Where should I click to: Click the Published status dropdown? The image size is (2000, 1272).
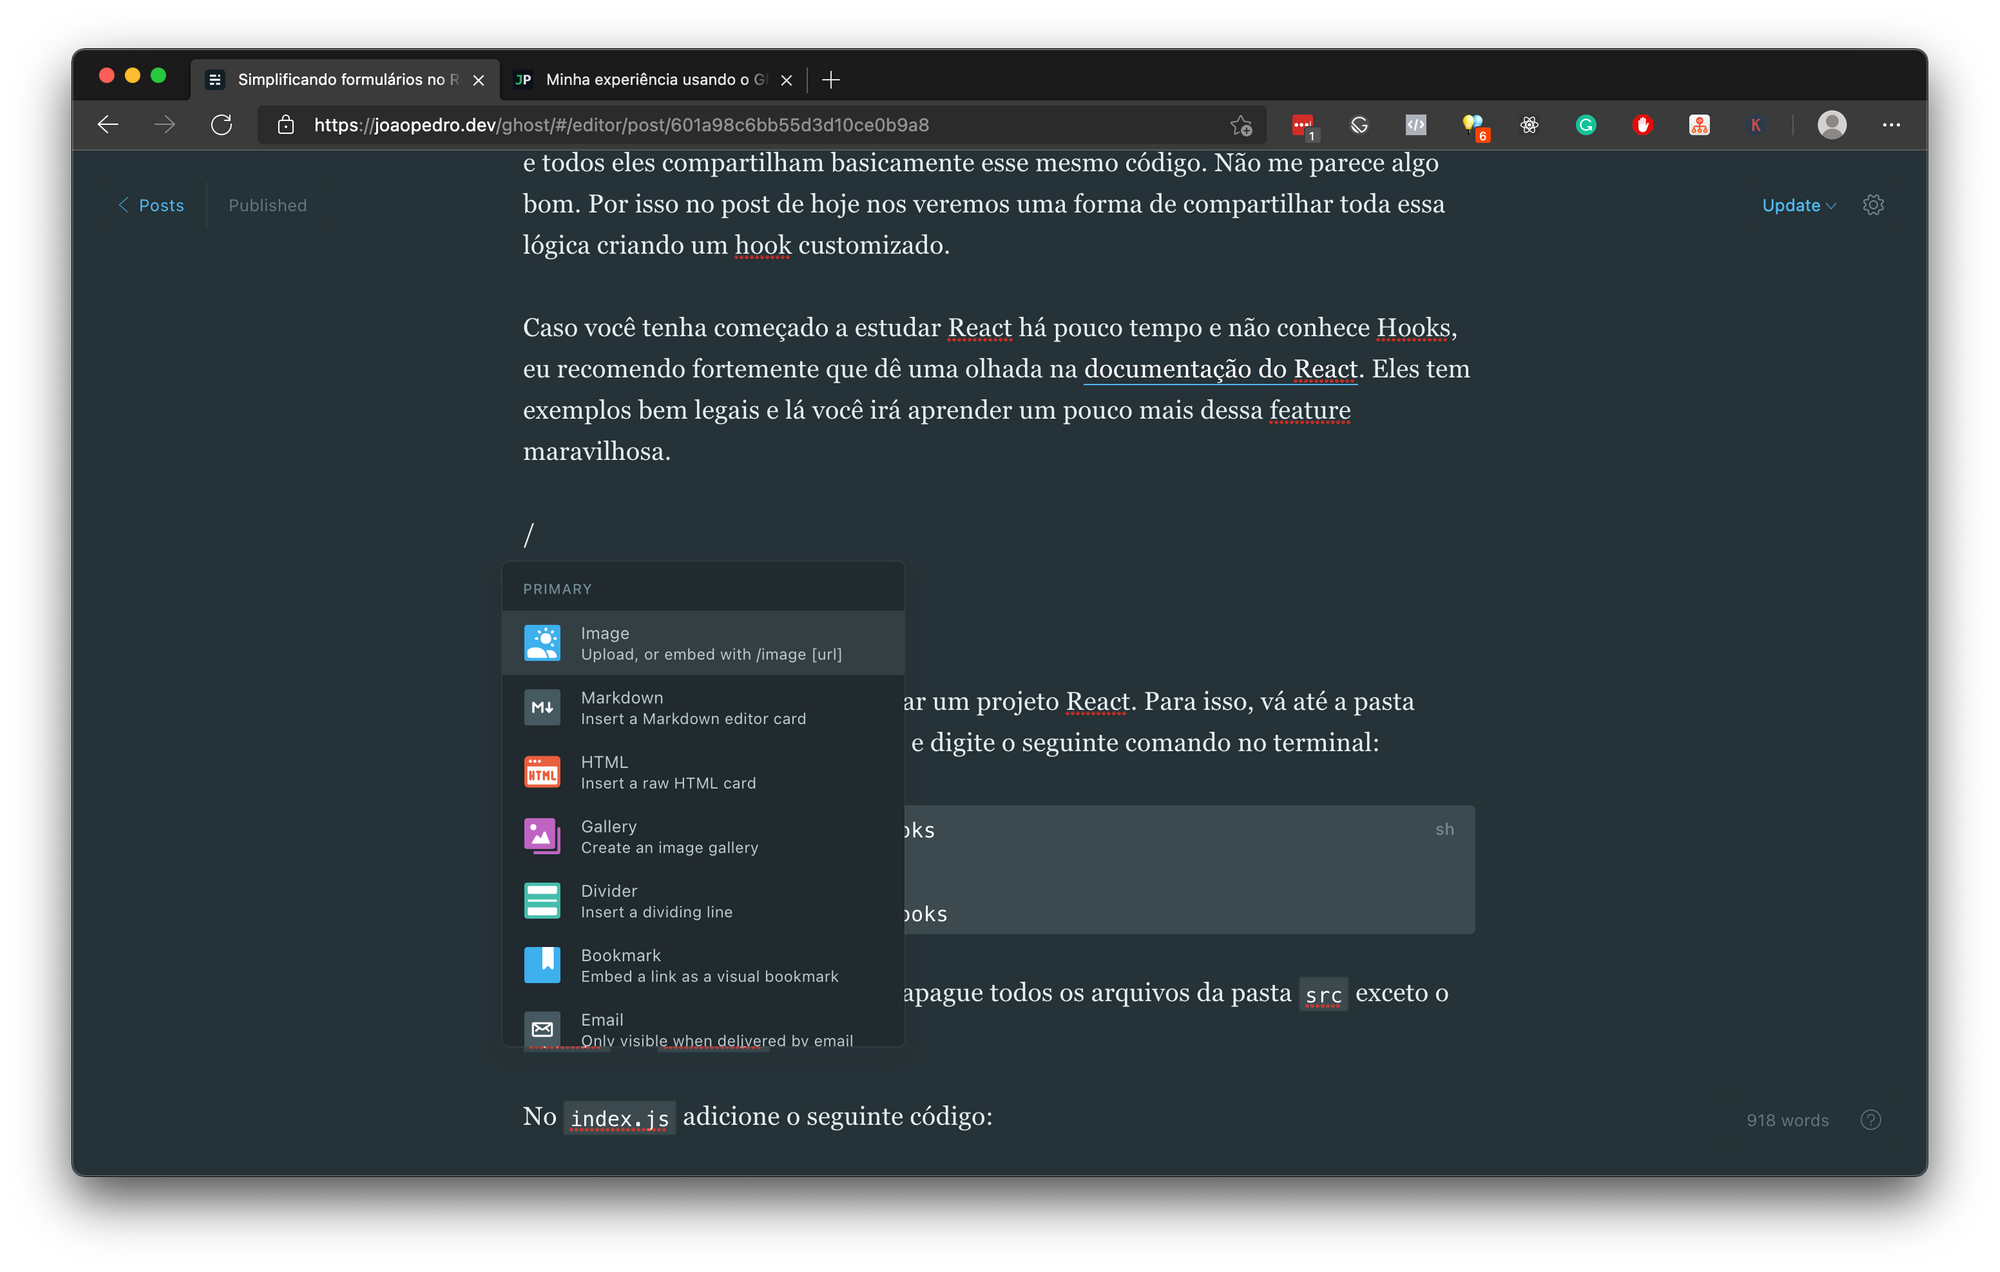click(x=267, y=204)
